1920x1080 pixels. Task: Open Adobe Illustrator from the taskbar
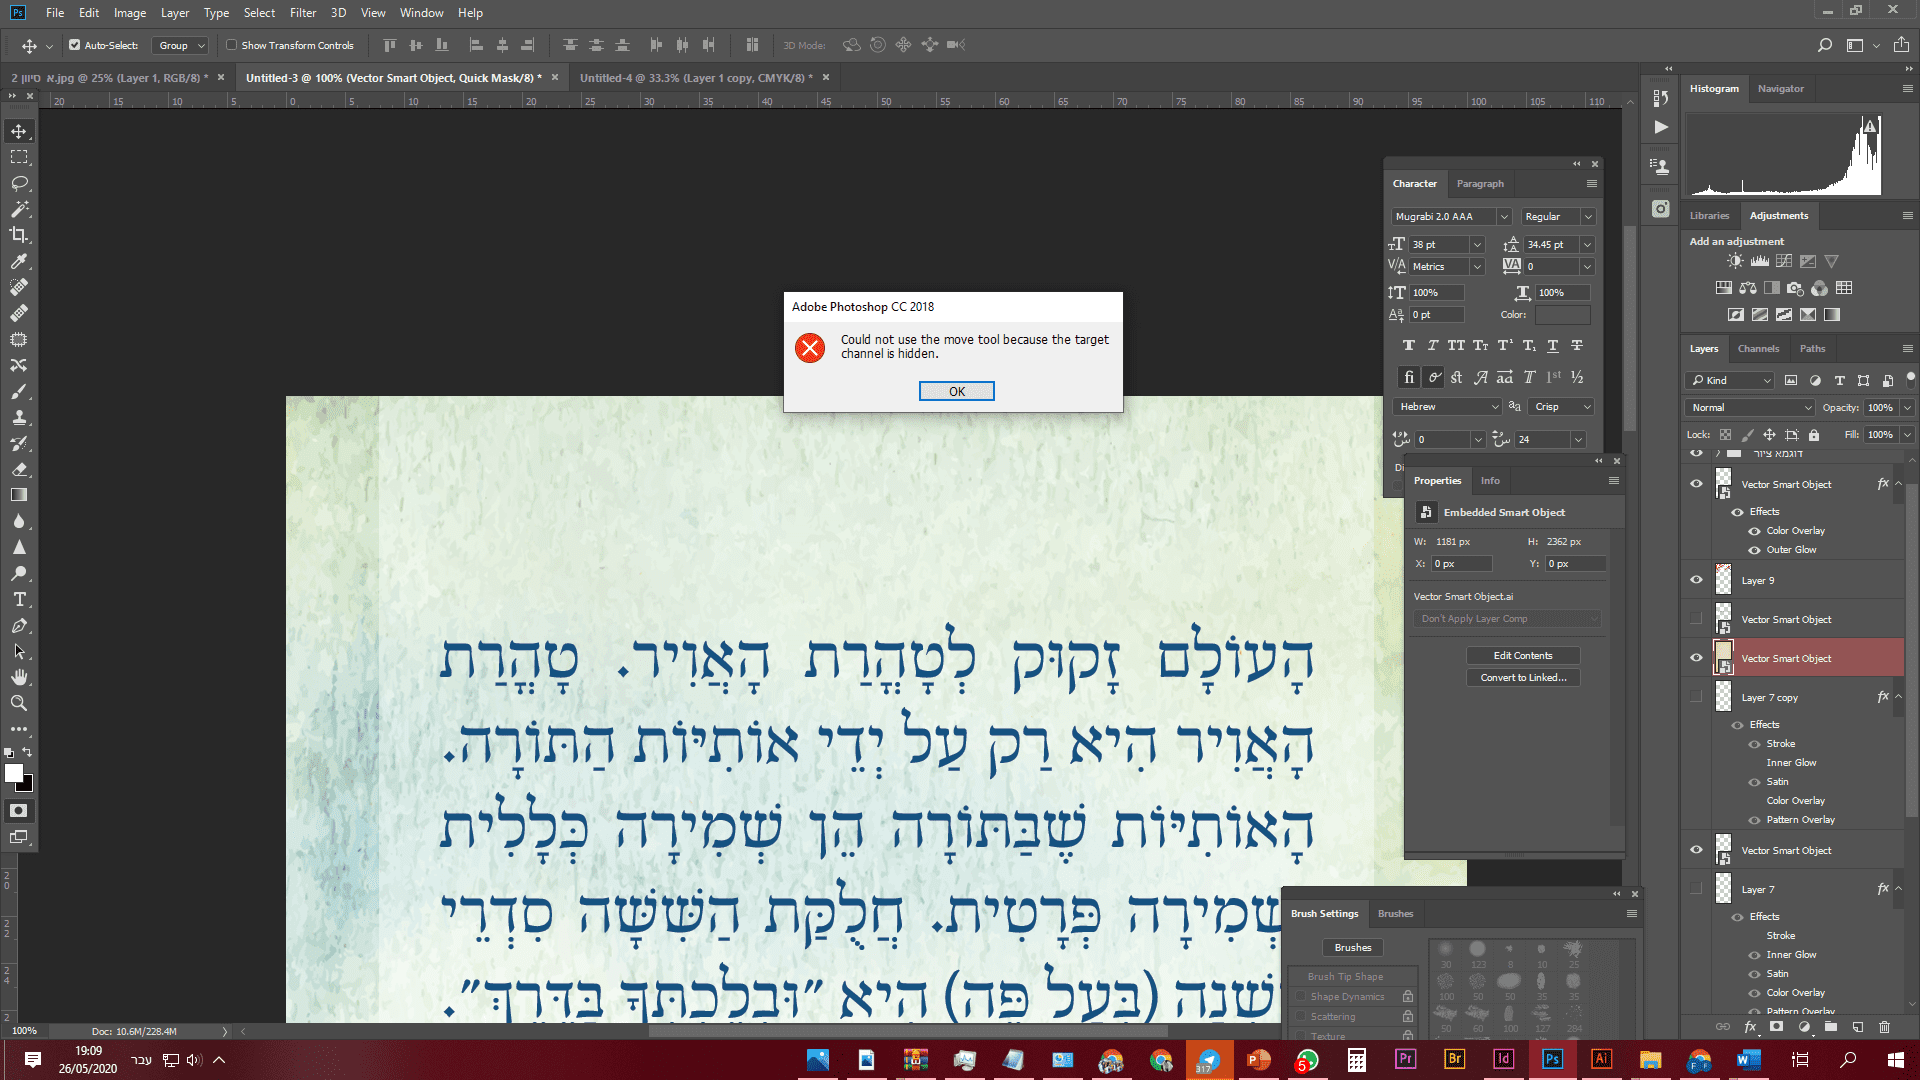click(1601, 1059)
